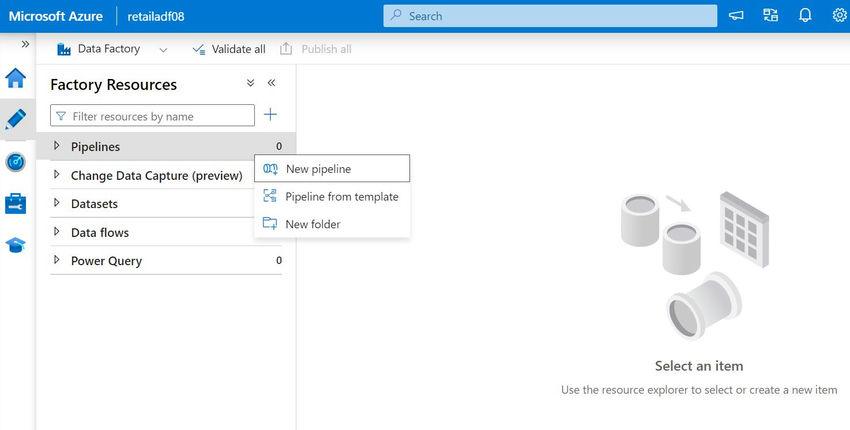The width and height of the screenshot is (850, 430).
Task: Open the settings gear icon
Action: pyautogui.click(x=839, y=16)
